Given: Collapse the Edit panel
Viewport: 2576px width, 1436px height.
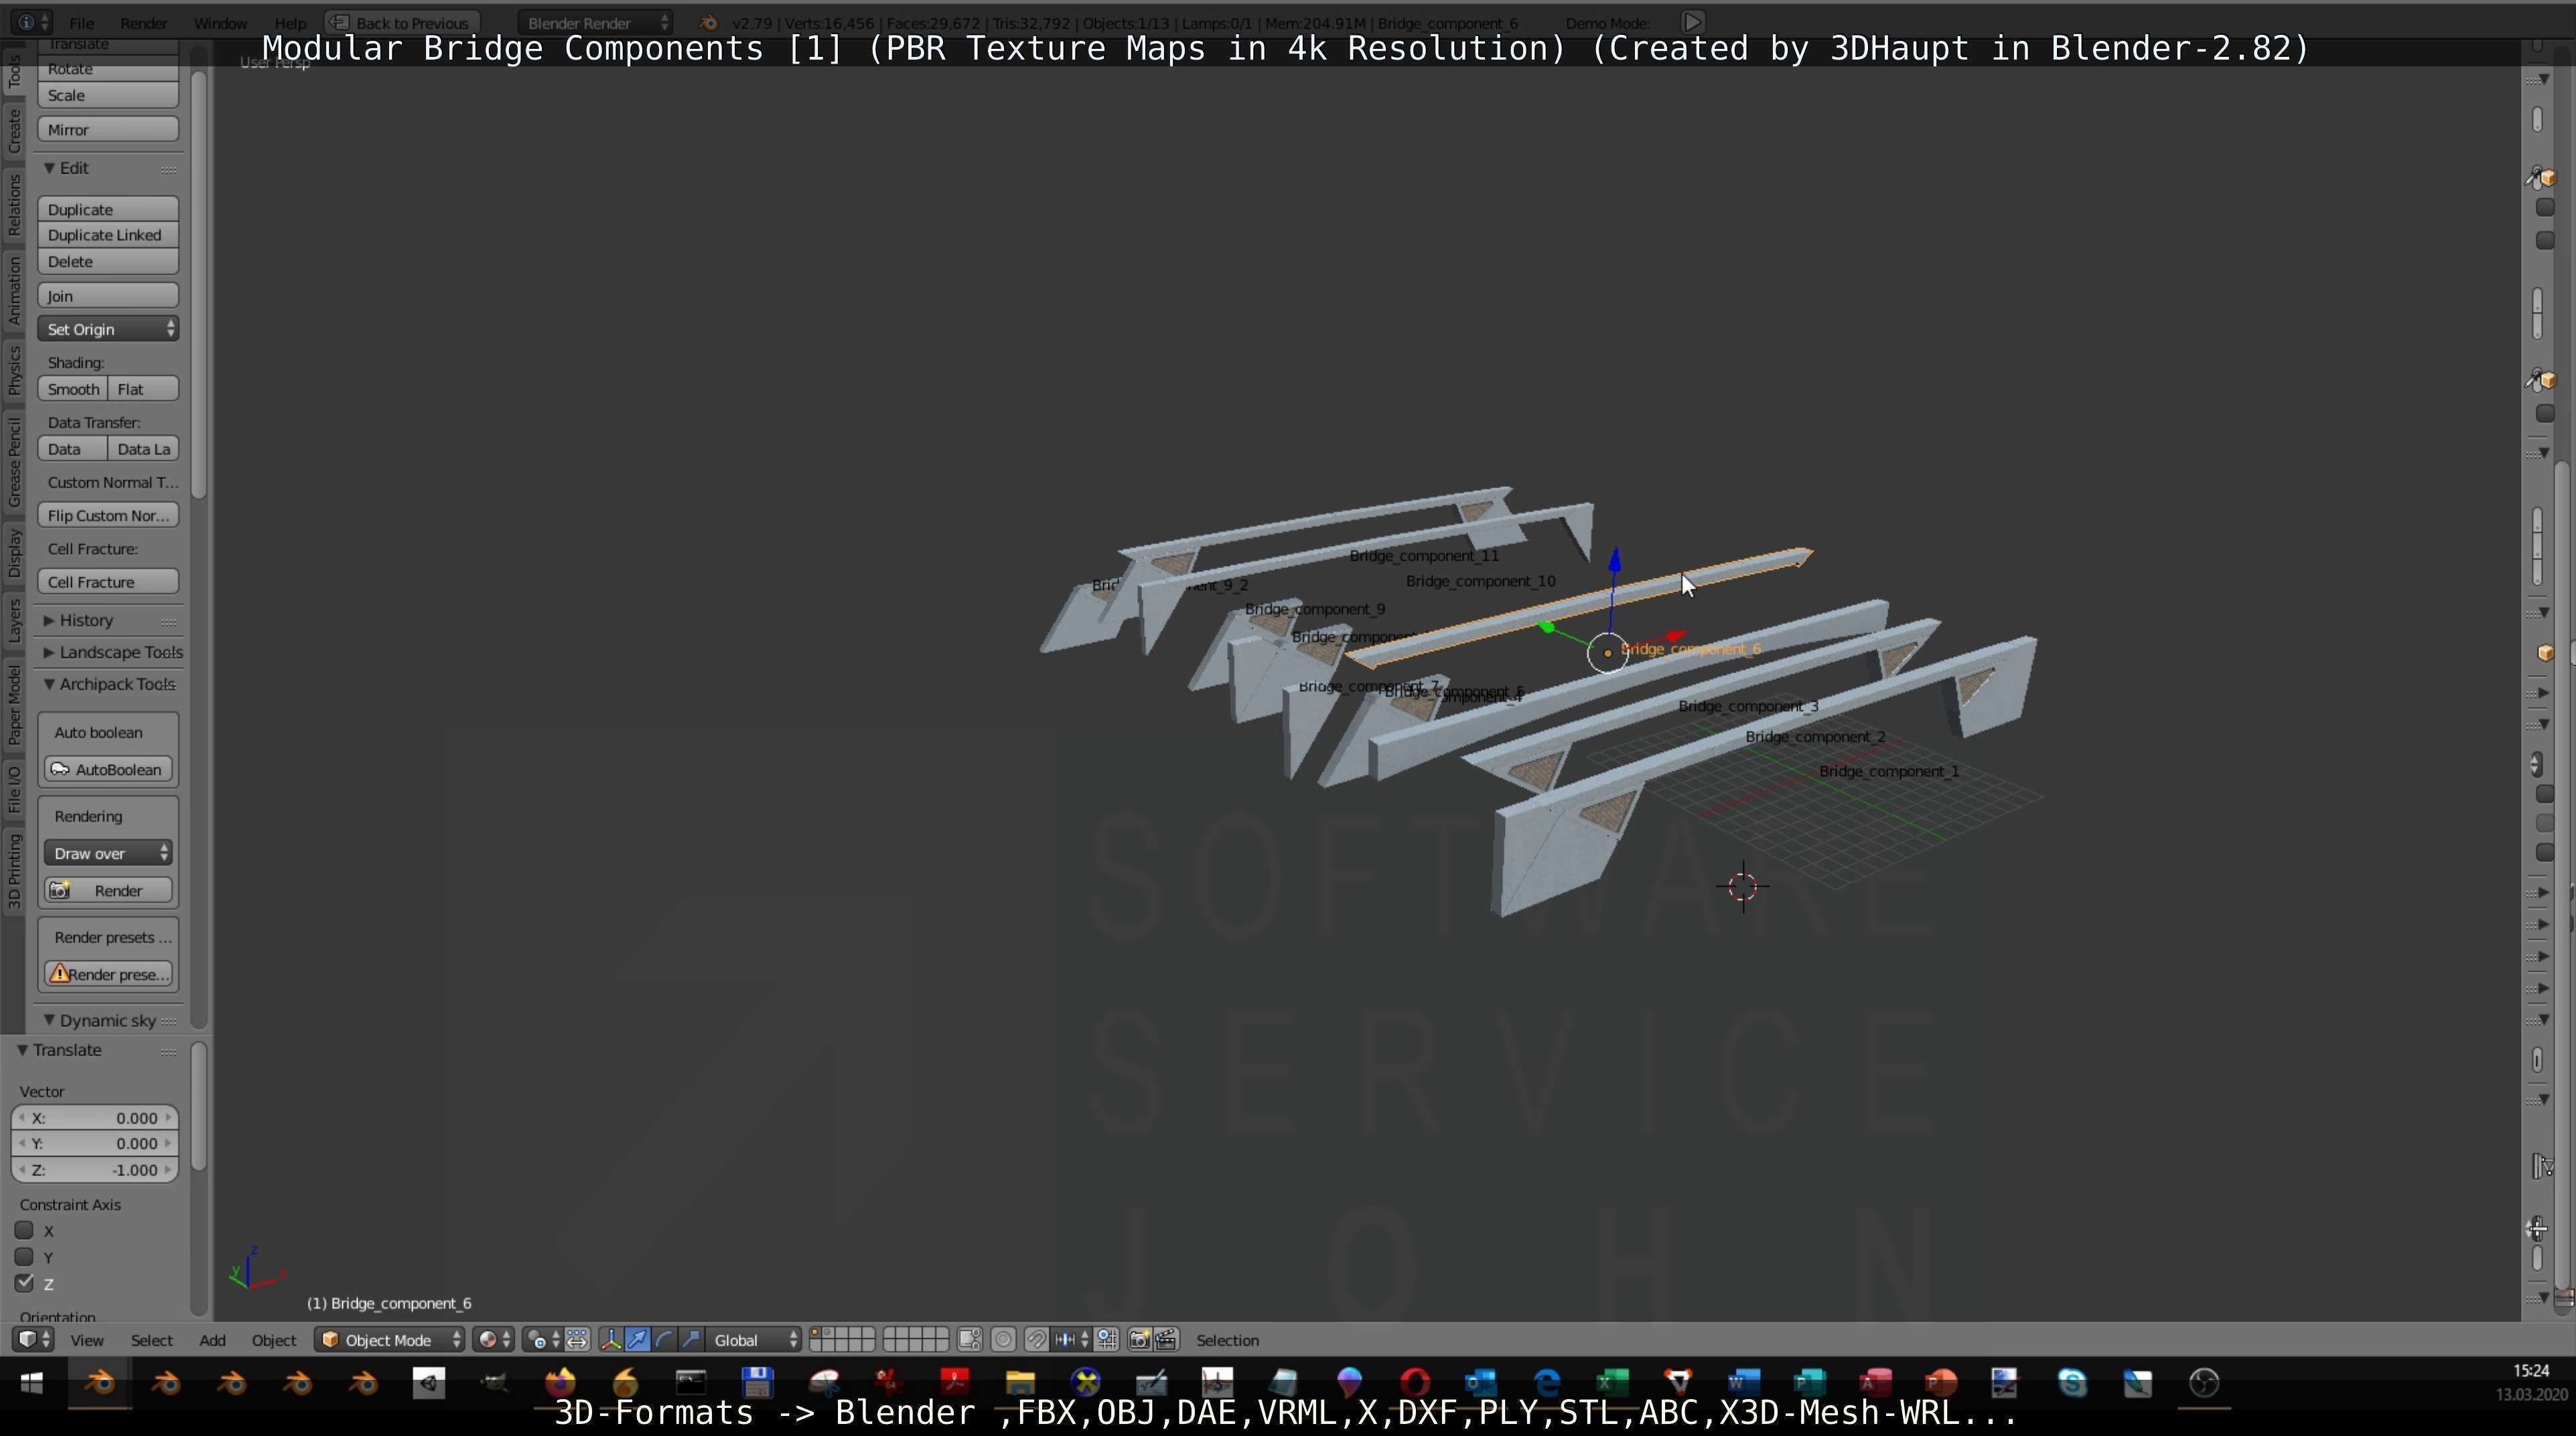Looking at the screenshot, I should click(x=49, y=168).
